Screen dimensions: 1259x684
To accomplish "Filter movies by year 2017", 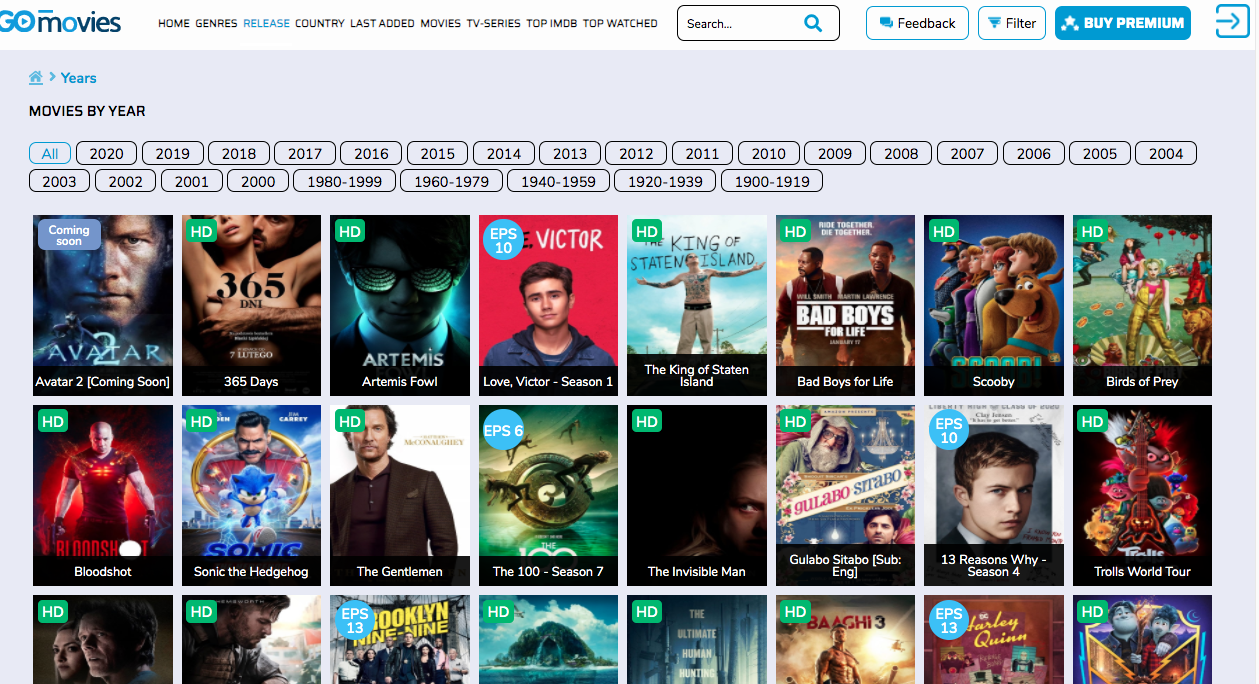I will (x=305, y=153).
